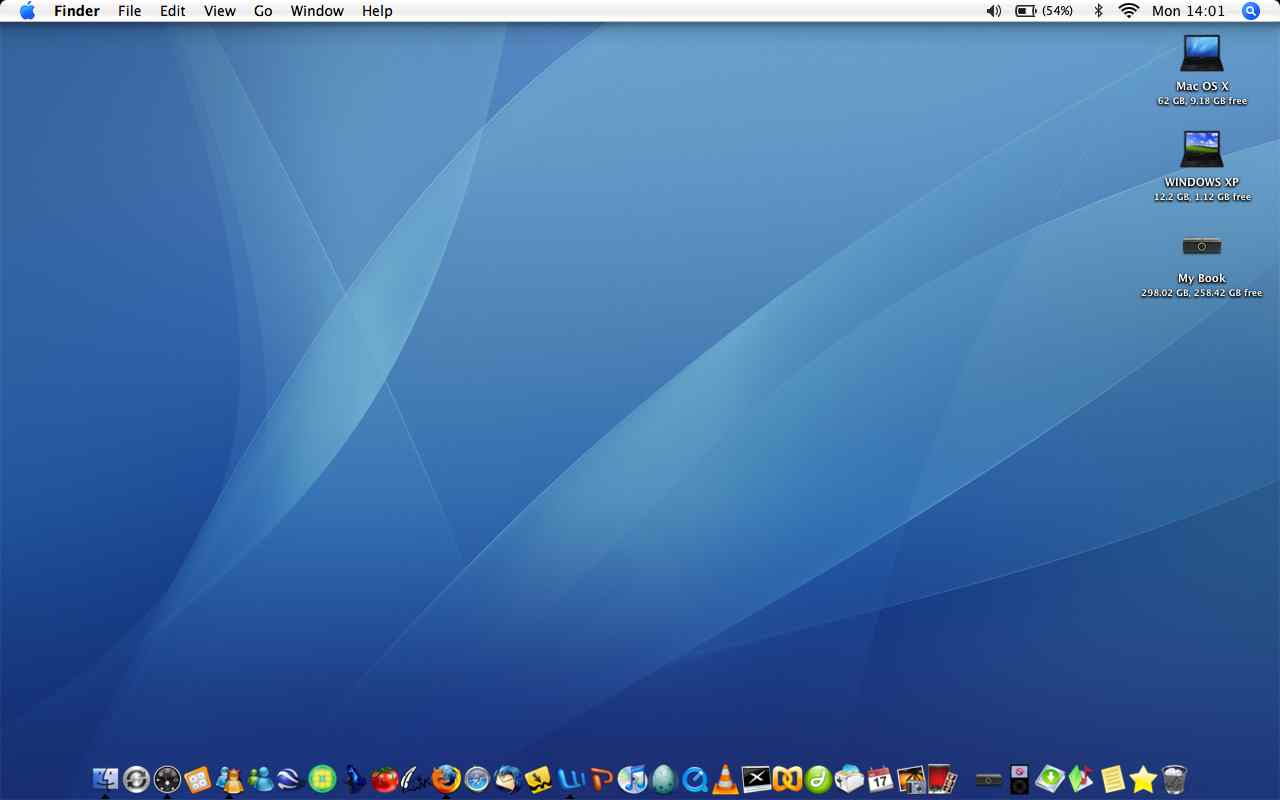The height and width of the screenshot is (800, 1280).
Task: Open the File menu
Action: click(x=130, y=11)
